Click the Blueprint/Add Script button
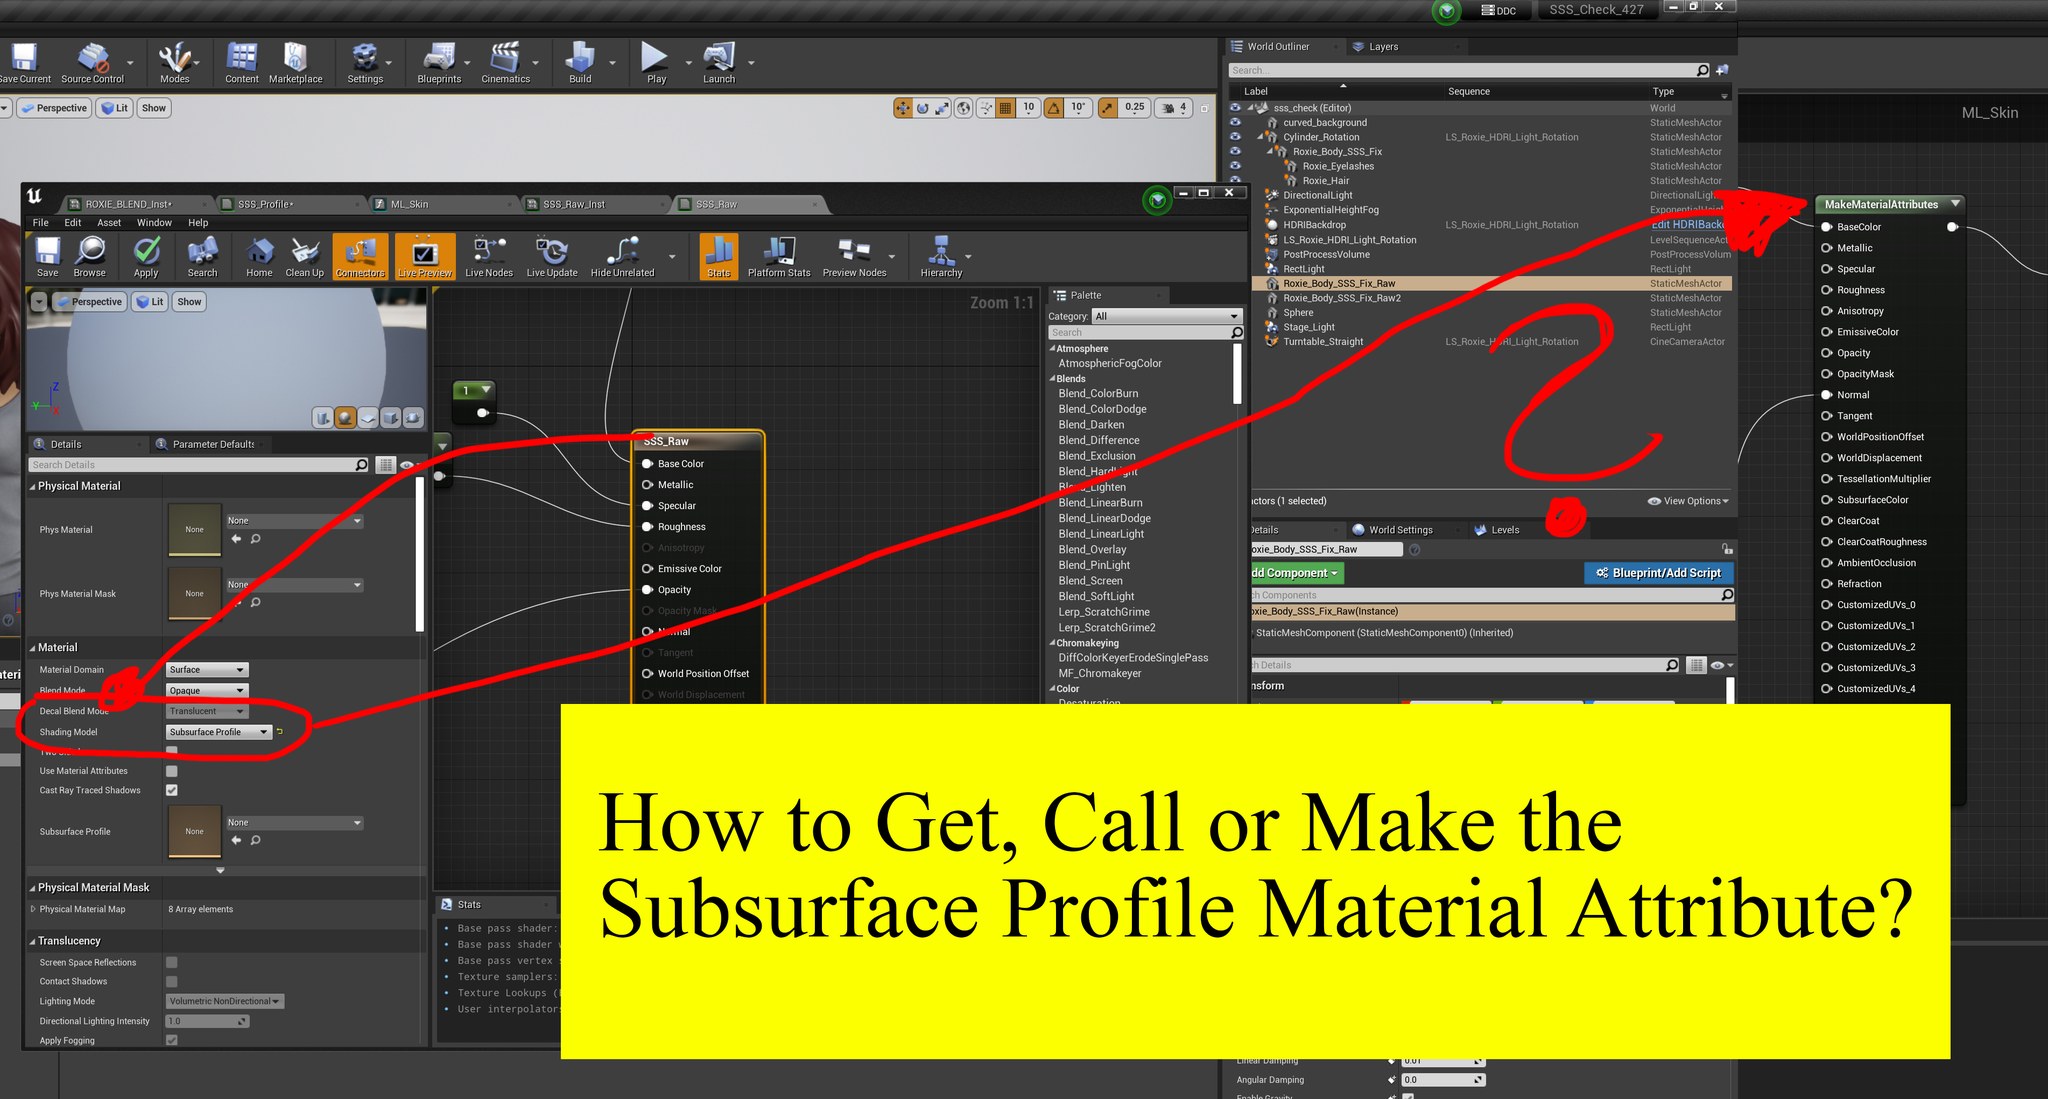This screenshot has width=2048, height=1099. (1659, 573)
